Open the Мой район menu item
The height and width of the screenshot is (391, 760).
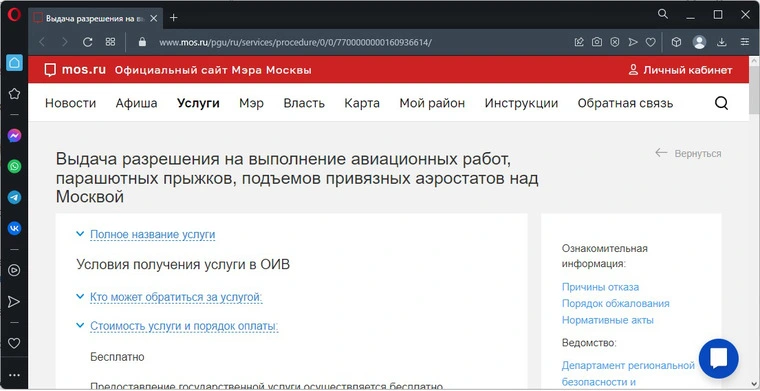(432, 103)
